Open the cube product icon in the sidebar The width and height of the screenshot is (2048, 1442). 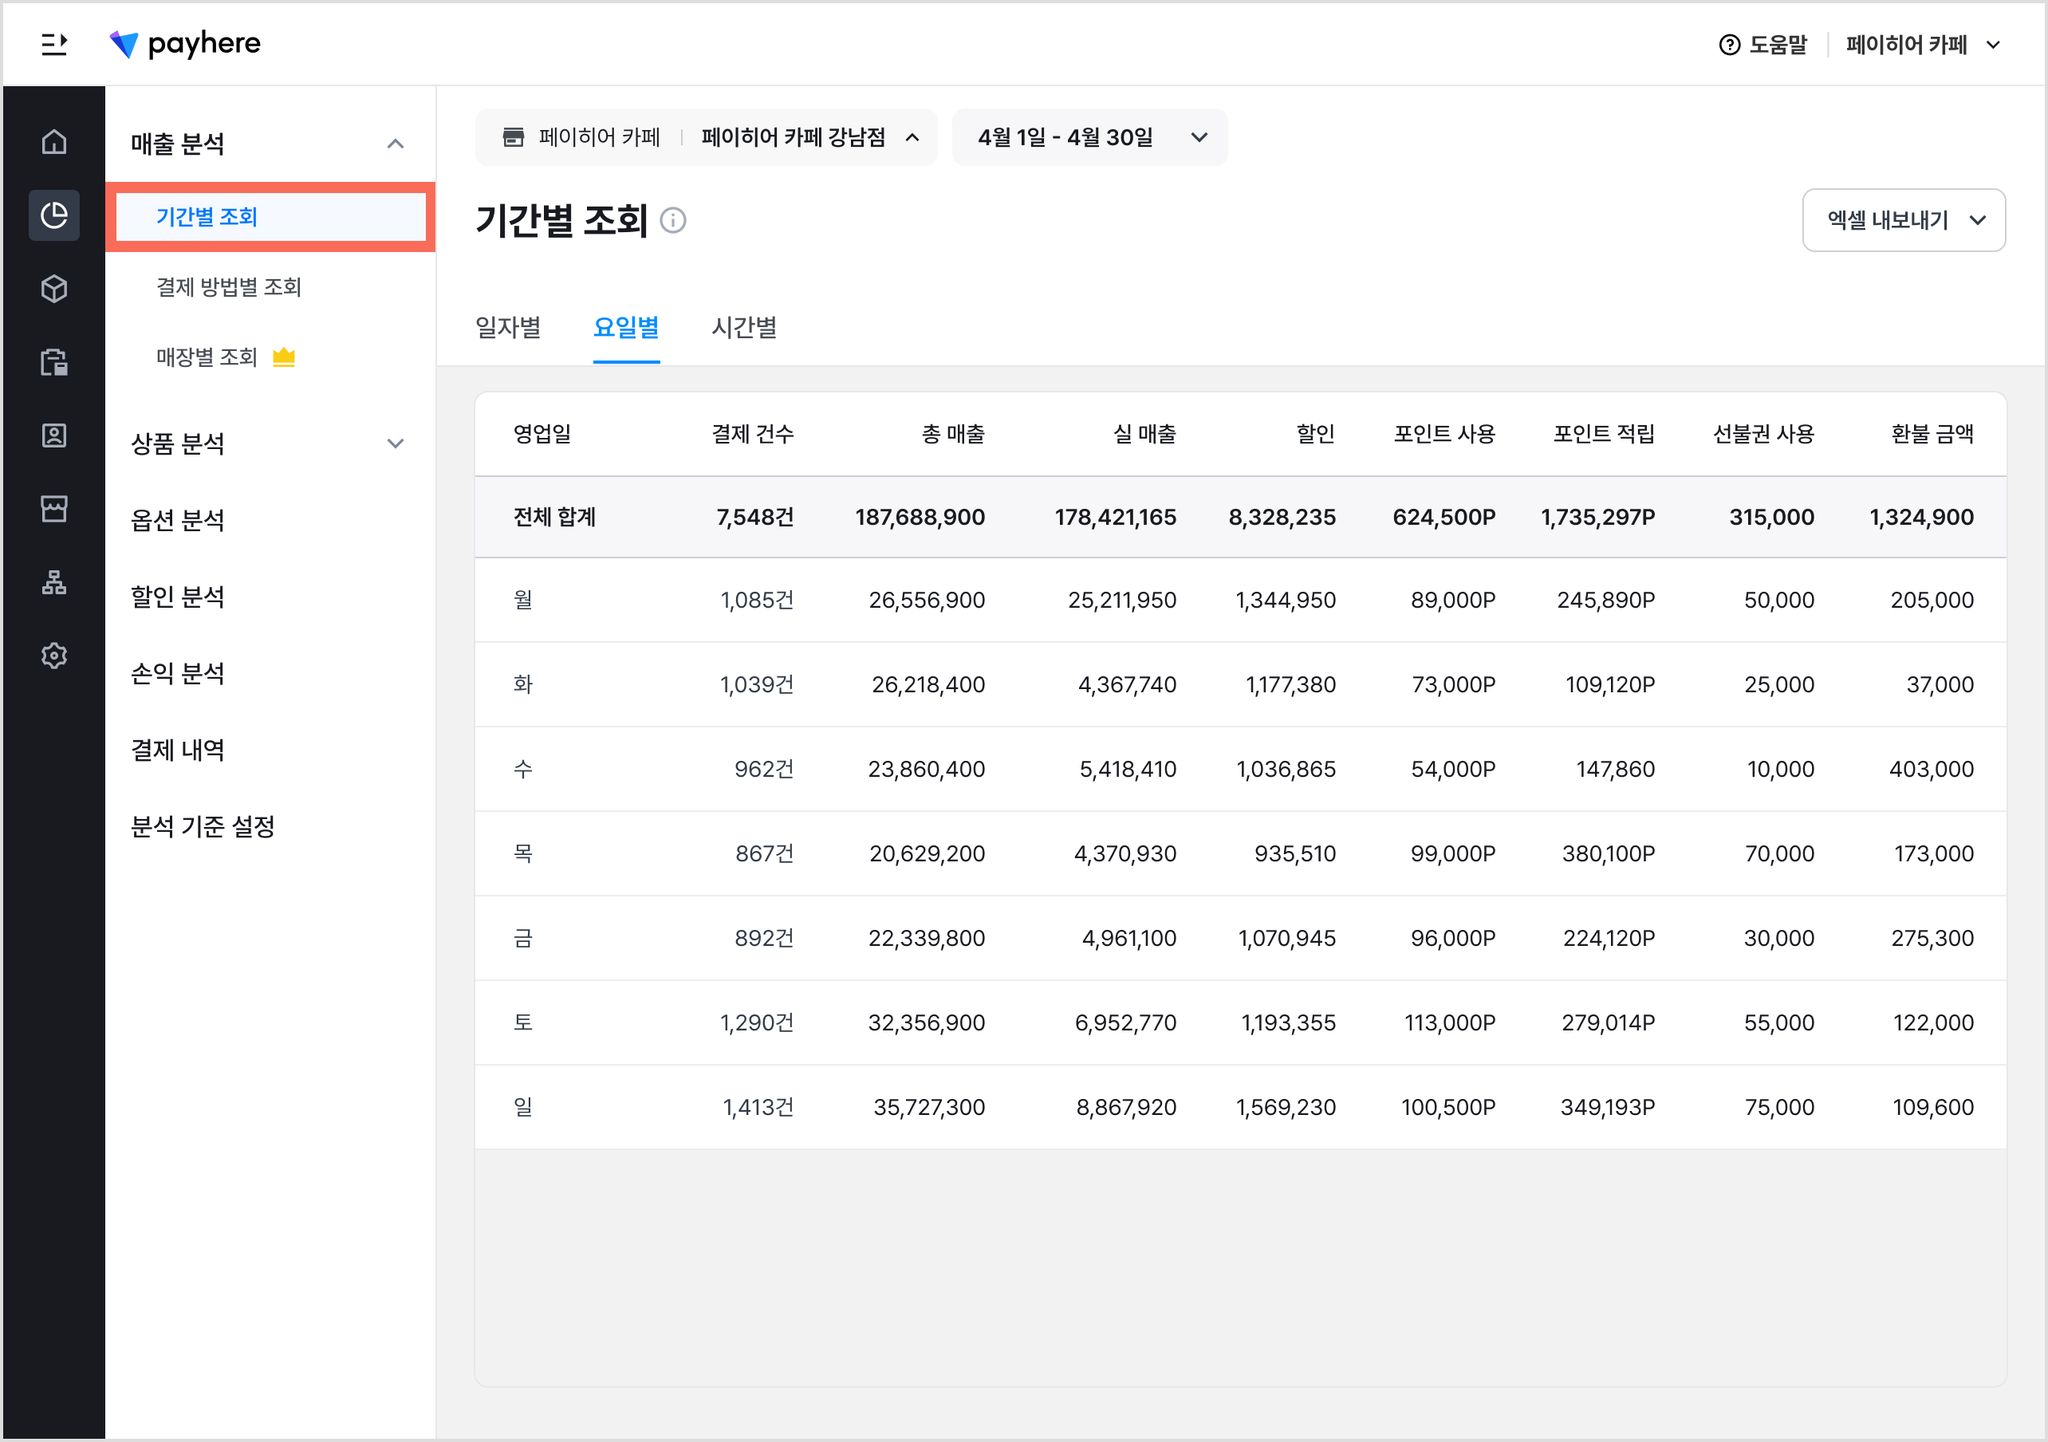click(x=54, y=289)
